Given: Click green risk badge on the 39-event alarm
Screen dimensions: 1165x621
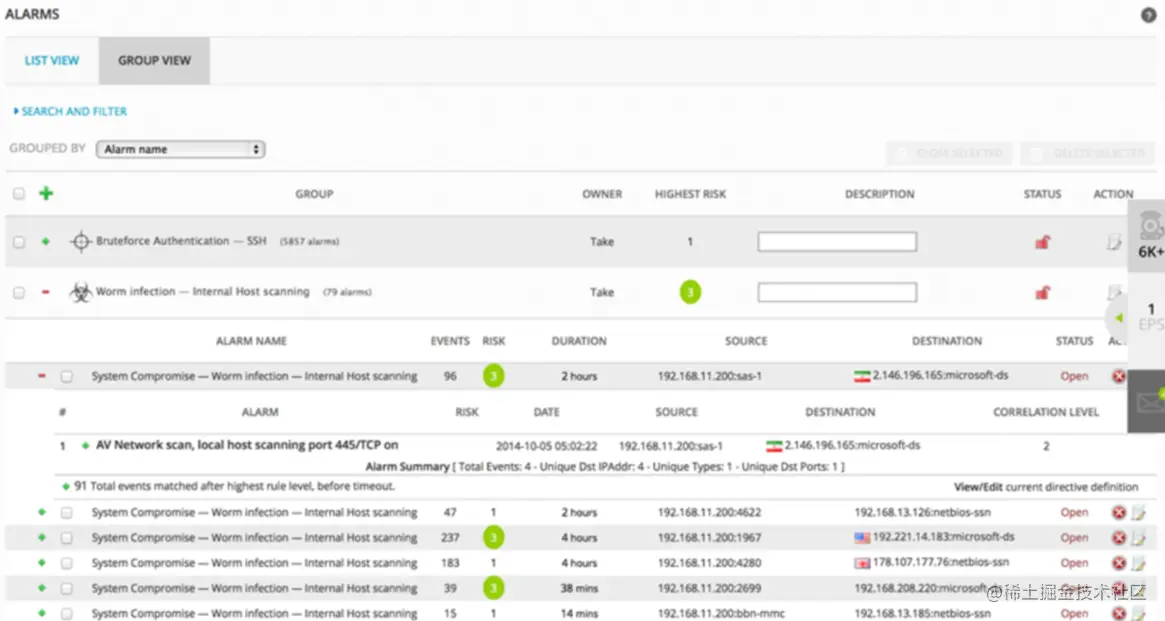Looking at the screenshot, I should coord(493,588).
